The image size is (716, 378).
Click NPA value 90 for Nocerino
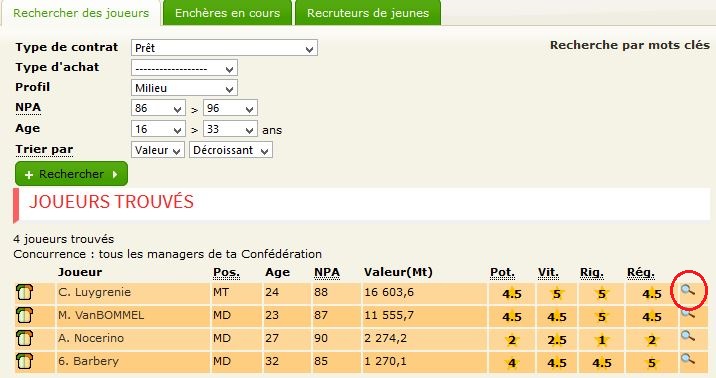pos(321,338)
